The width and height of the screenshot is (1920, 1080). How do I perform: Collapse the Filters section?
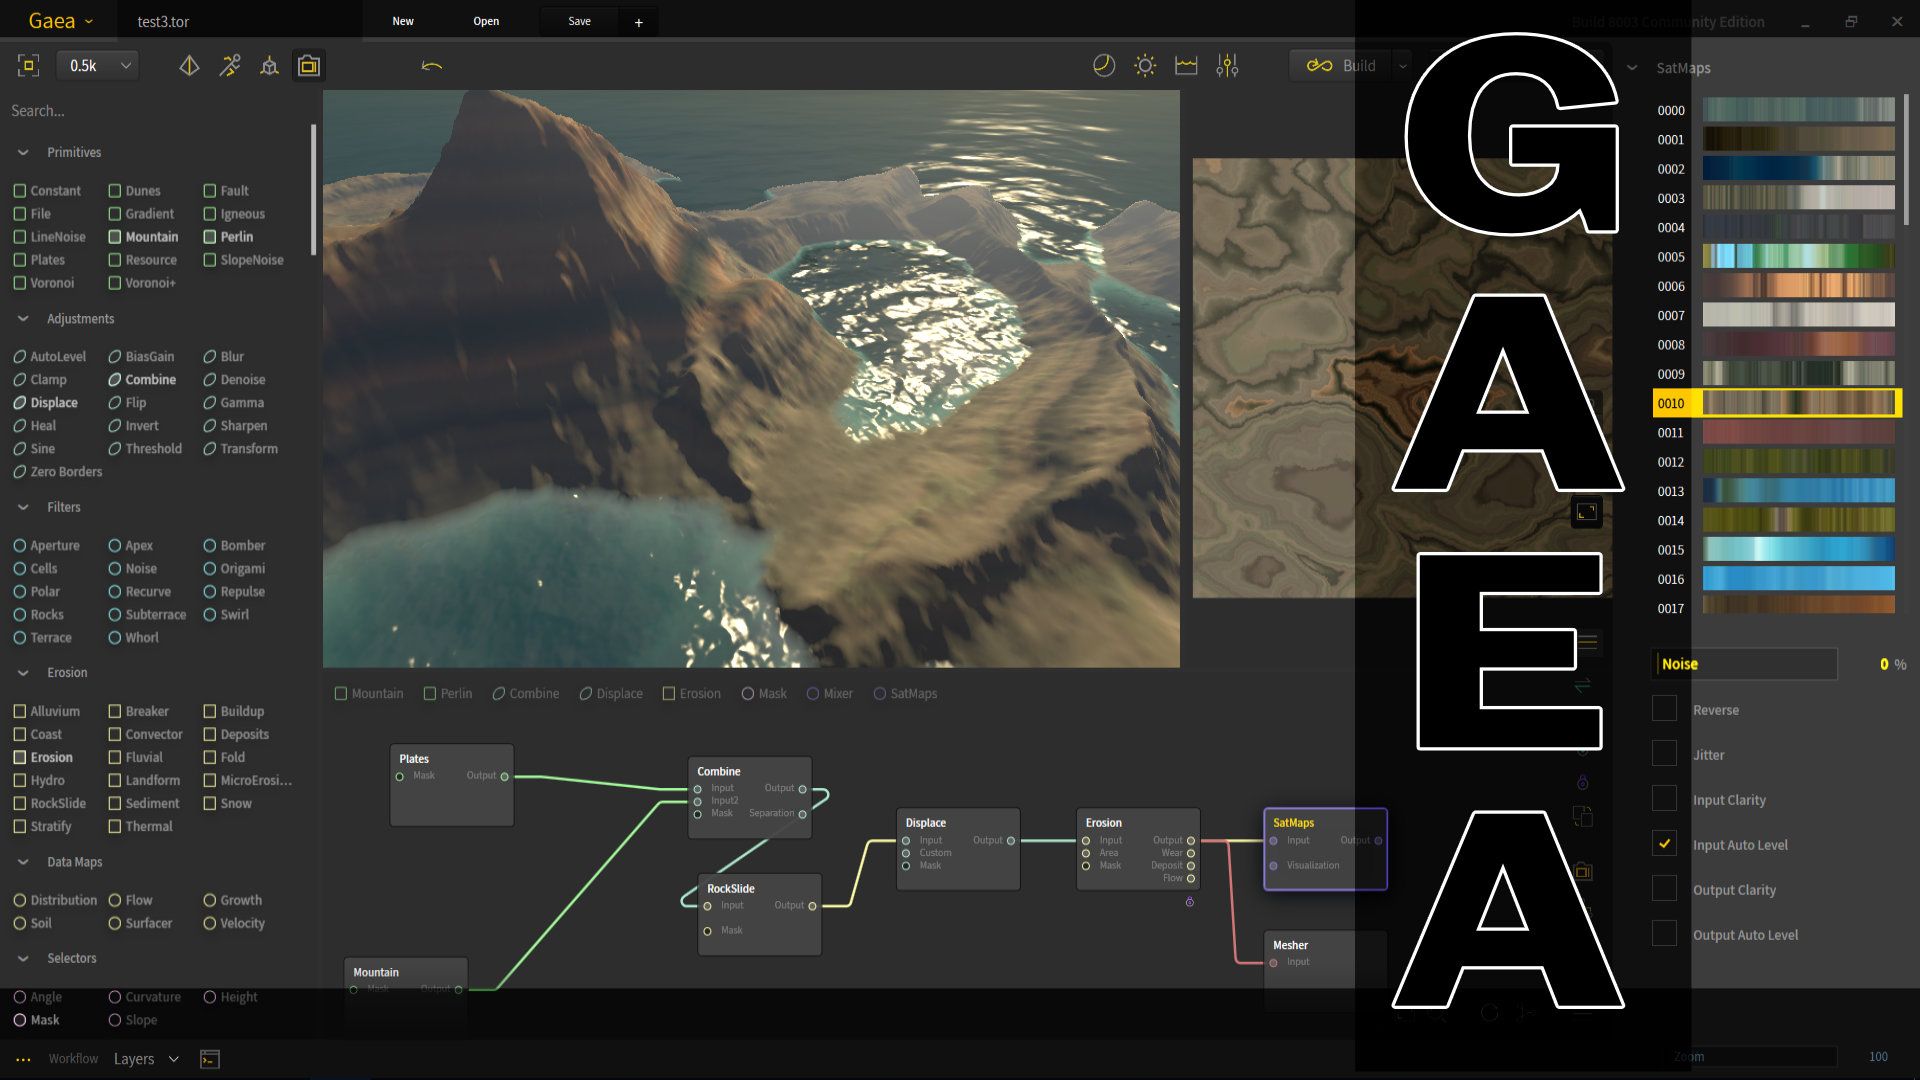tap(23, 508)
